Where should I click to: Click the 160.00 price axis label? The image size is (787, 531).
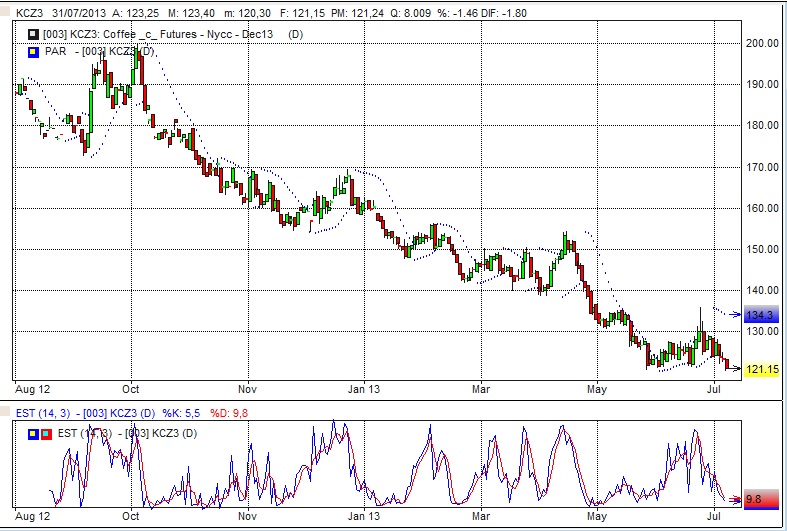[762, 208]
